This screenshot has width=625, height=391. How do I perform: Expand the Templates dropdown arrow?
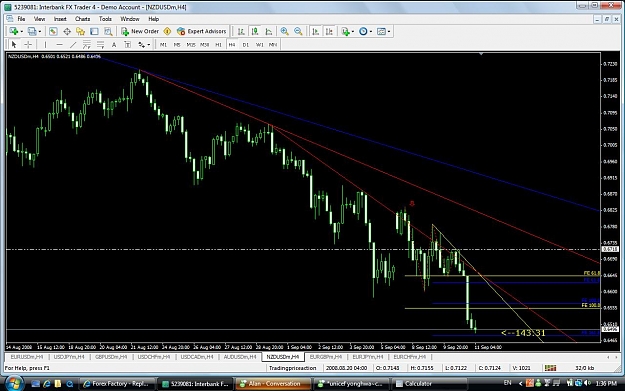(x=389, y=31)
